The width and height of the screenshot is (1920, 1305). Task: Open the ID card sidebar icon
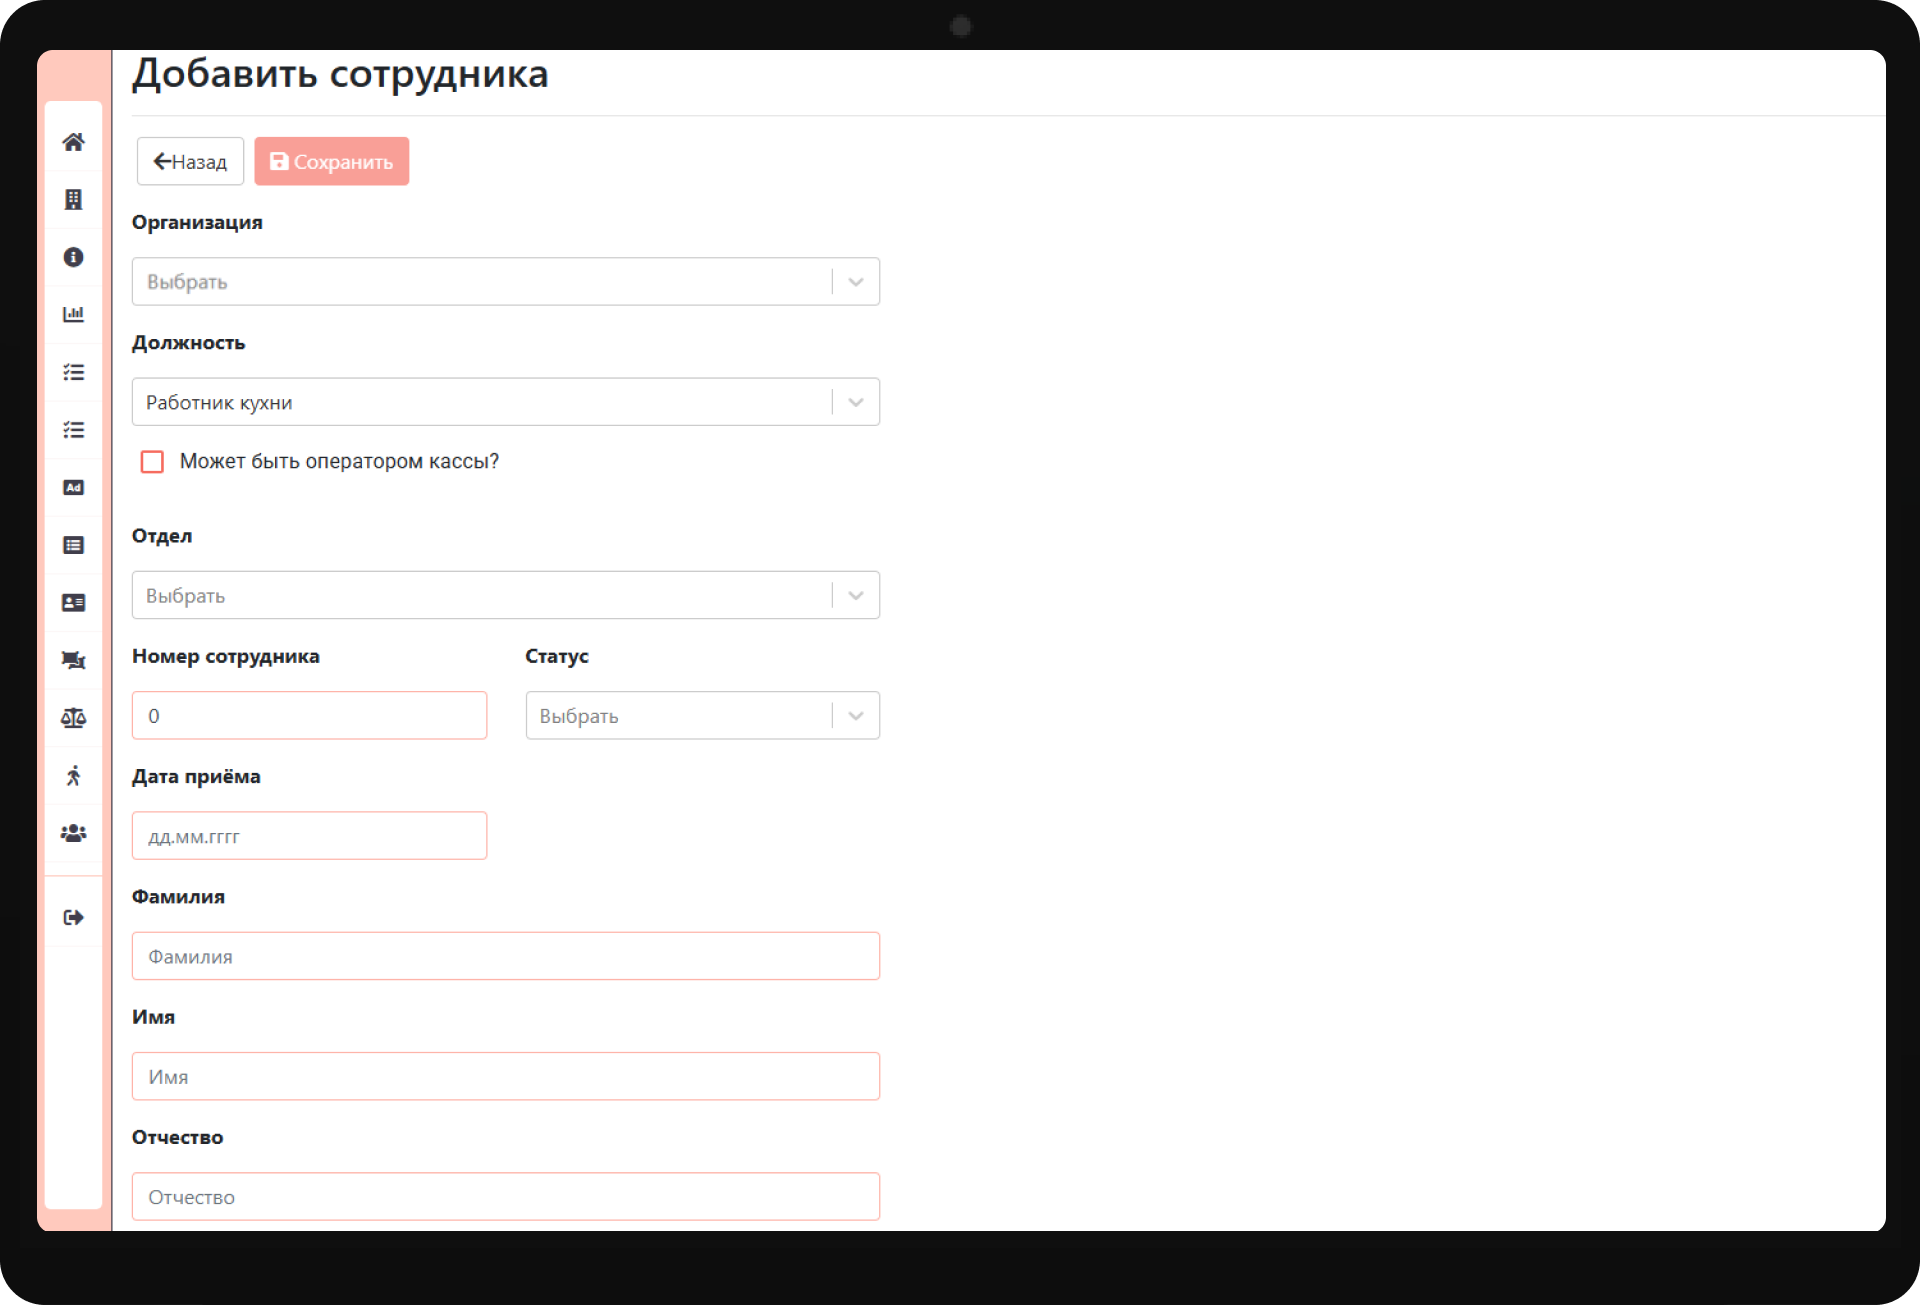pos(73,602)
